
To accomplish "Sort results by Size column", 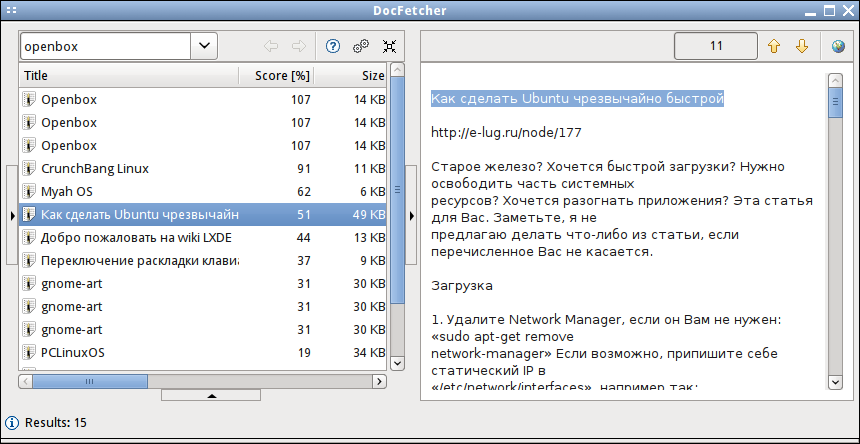I will coord(350,76).
